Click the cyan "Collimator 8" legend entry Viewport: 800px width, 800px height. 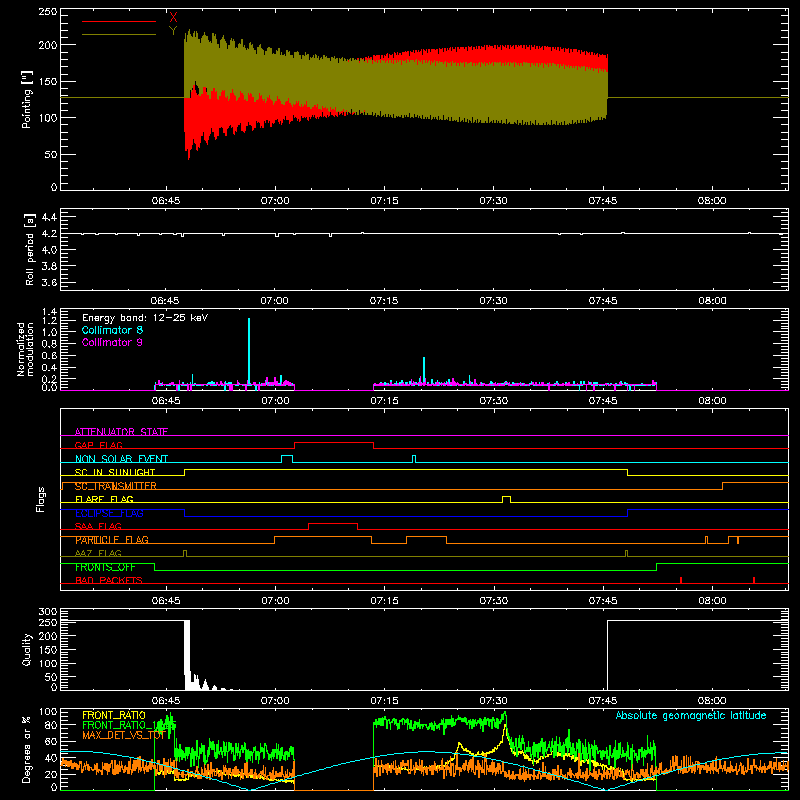(x=112, y=330)
